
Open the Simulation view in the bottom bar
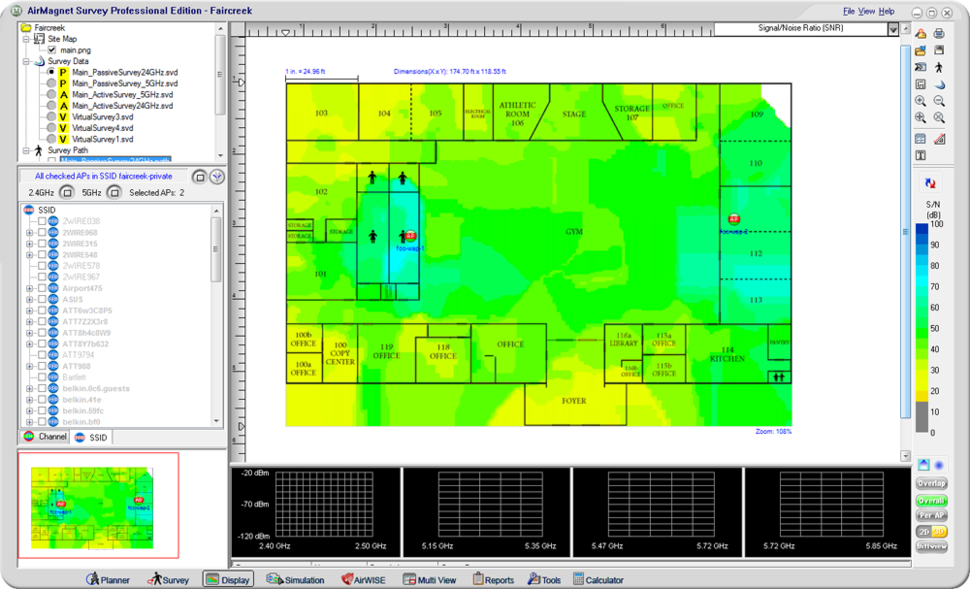tap(295, 580)
